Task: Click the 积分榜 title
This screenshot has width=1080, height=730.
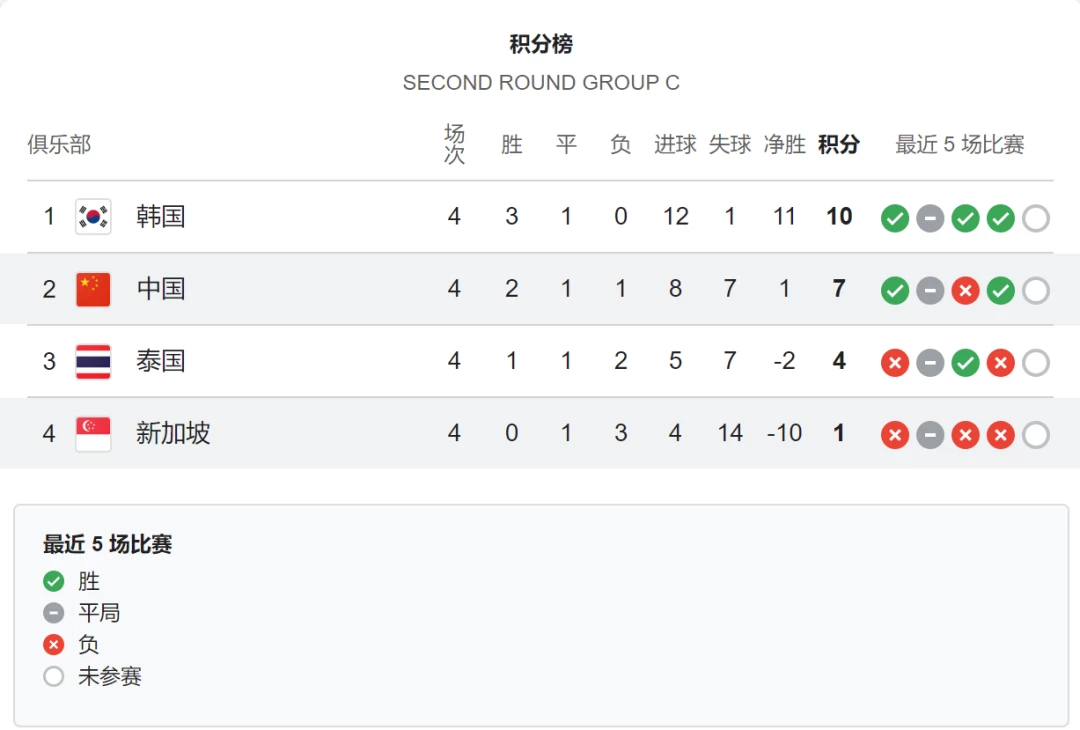Action: (x=541, y=44)
